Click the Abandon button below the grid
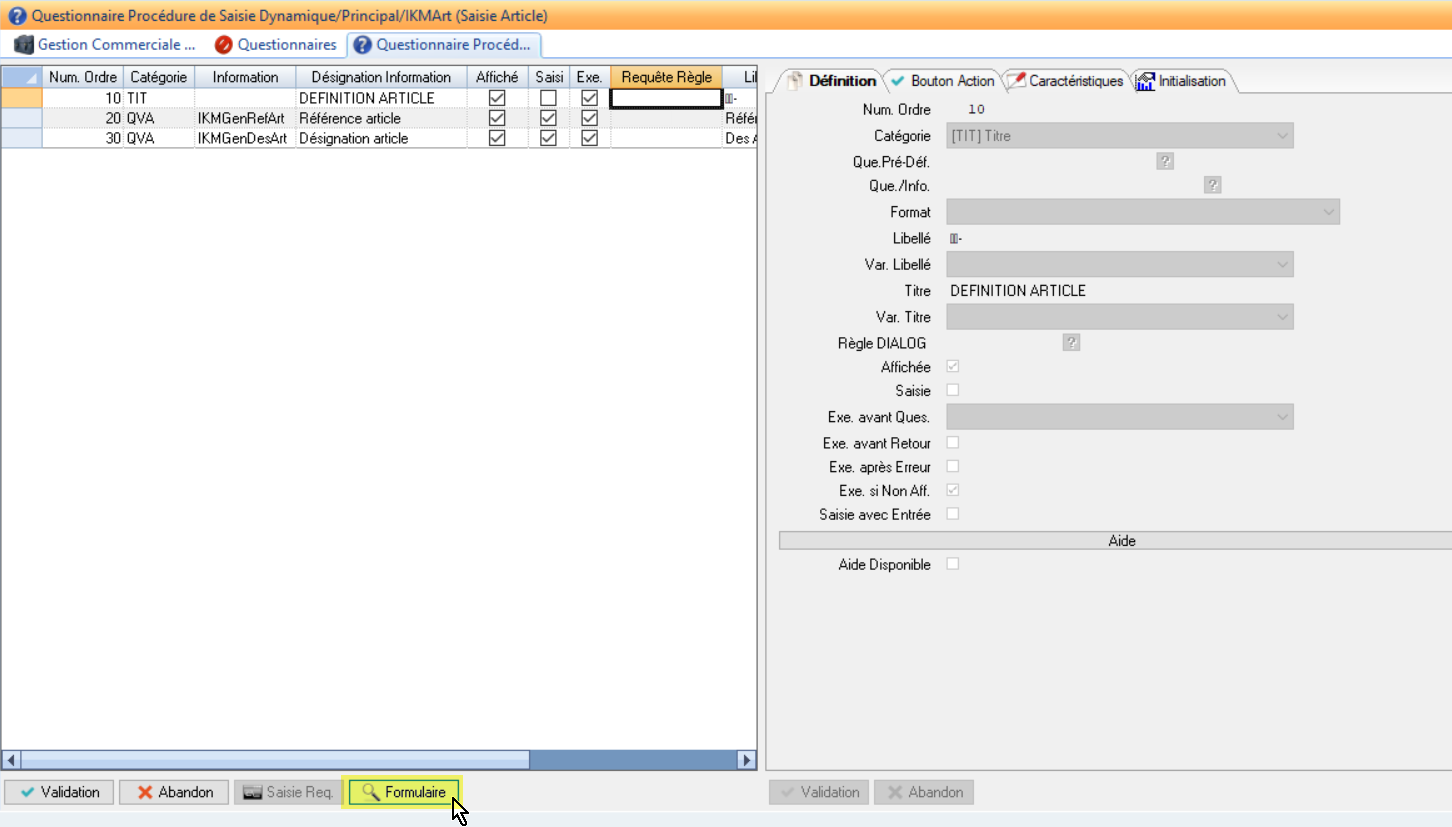The width and height of the screenshot is (1452, 827). (175, 792)
